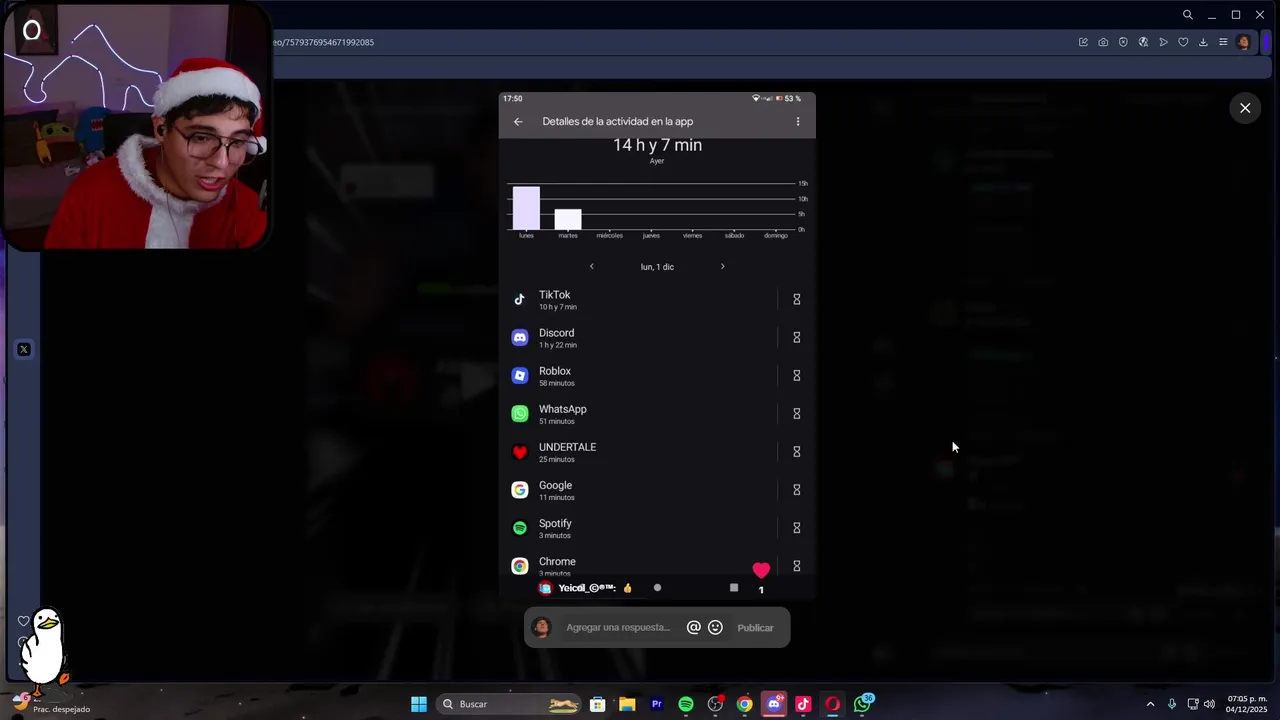
Task: Open WhatsApp from the taskbar
Action: point(862,704)
